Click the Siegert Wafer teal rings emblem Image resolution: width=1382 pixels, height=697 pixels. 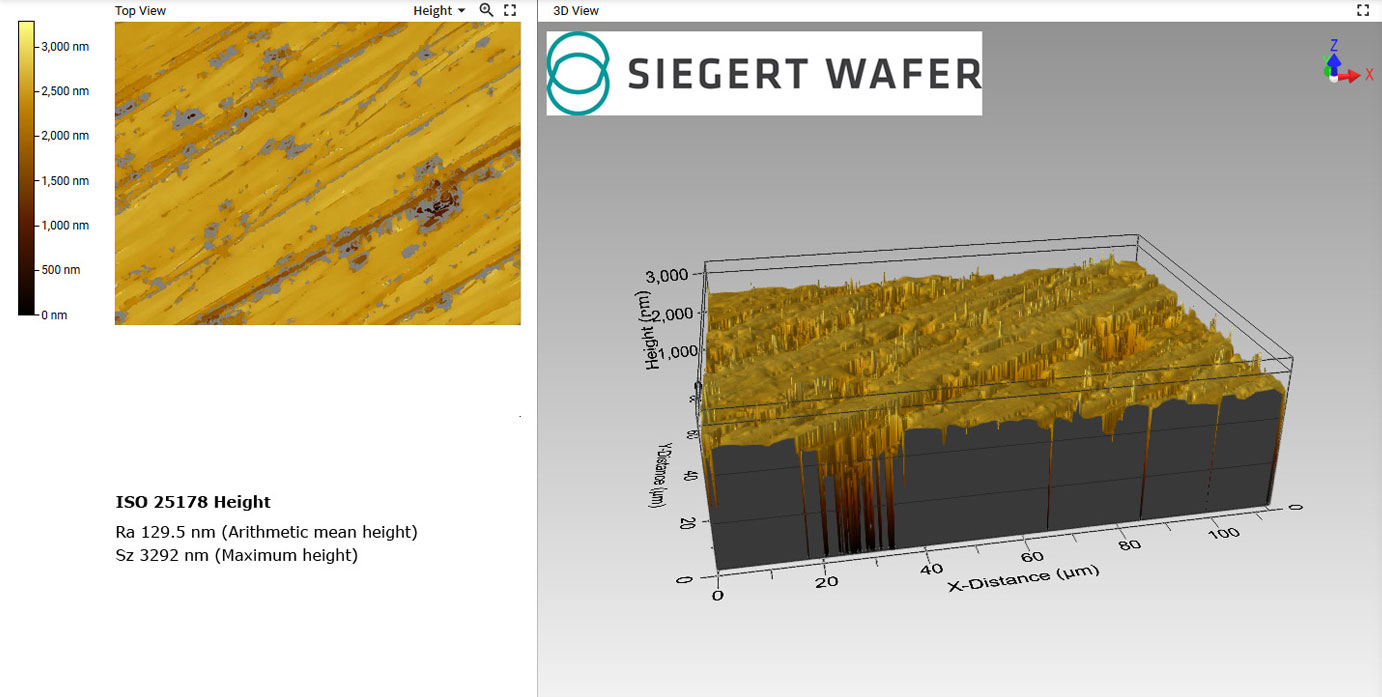pyautogui.click(x=579, y=73)
